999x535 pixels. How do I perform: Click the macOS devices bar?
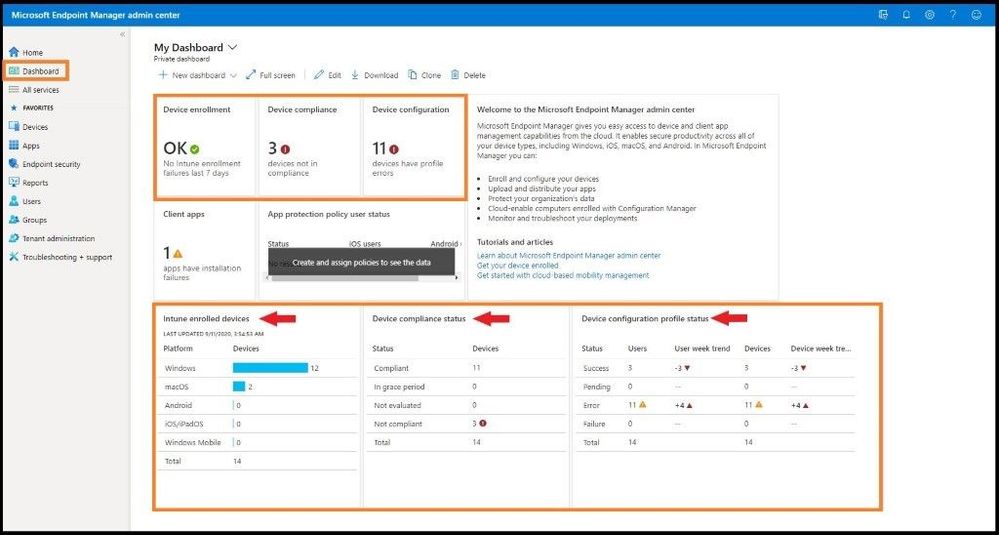[239, 387]
